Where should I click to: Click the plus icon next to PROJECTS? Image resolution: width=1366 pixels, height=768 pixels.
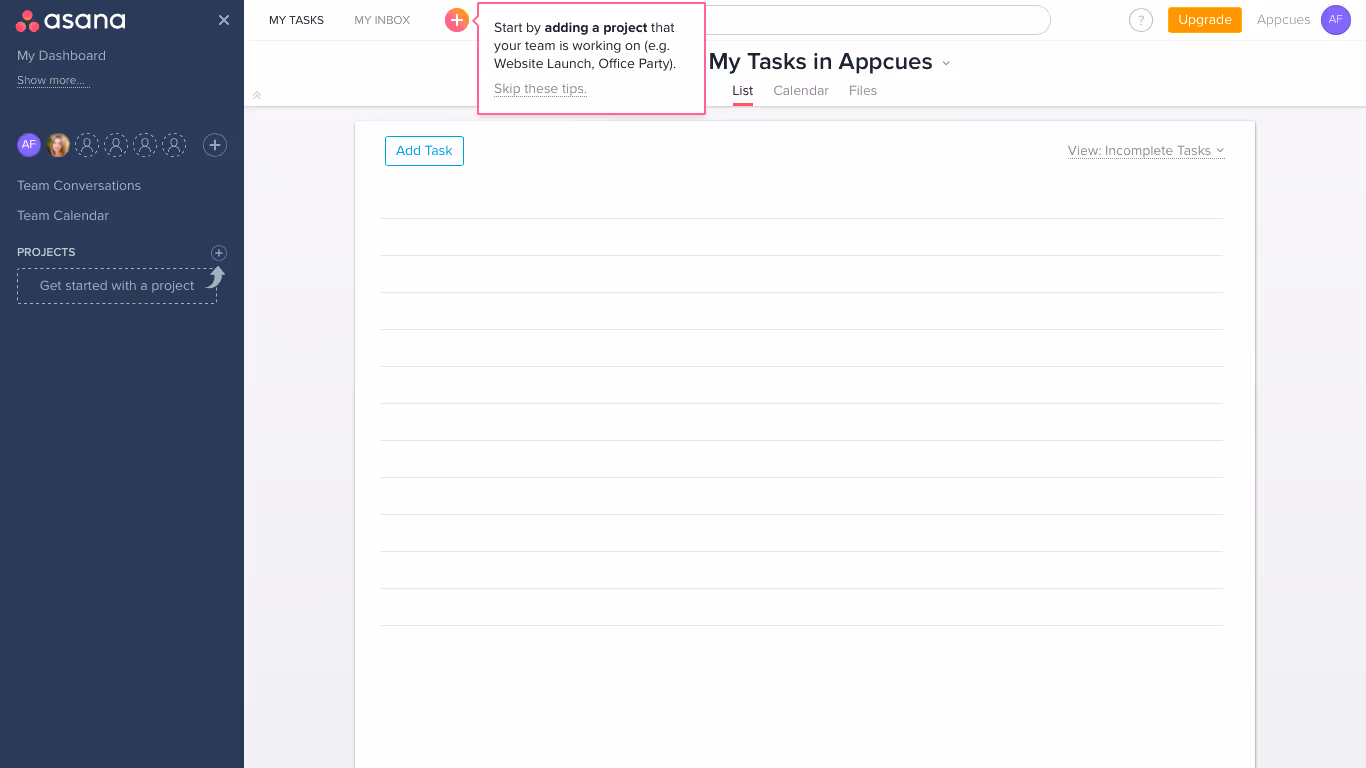(x=219, y=253)
